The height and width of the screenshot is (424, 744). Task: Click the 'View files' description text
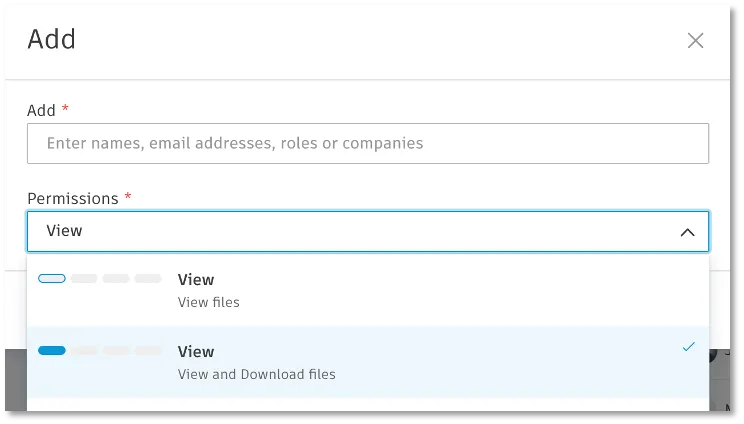(x=208, y=303)
